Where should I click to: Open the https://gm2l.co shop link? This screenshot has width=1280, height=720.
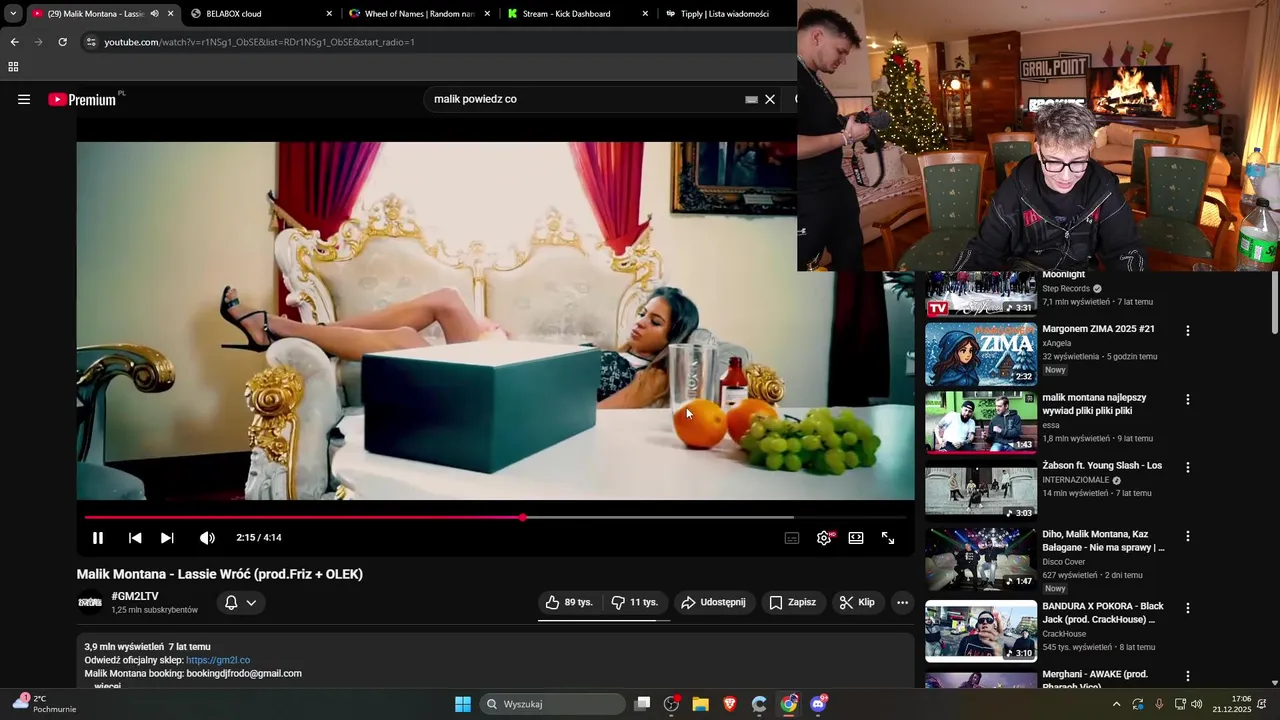[218, 660]
